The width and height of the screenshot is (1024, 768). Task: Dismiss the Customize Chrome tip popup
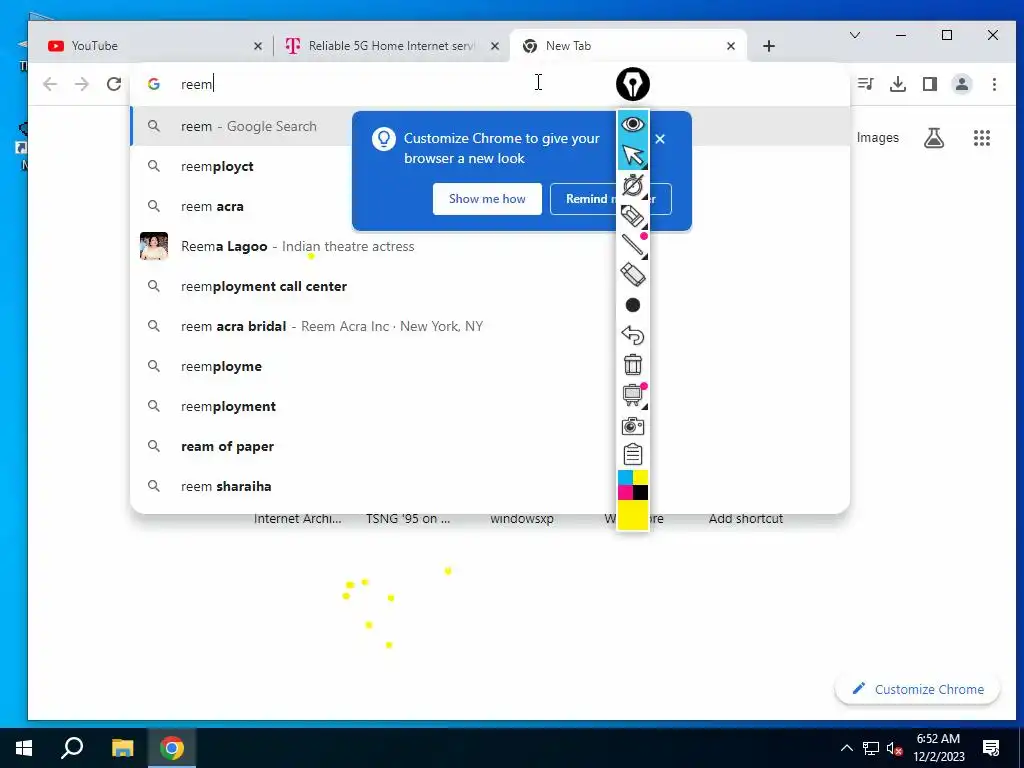coord(660,138)
